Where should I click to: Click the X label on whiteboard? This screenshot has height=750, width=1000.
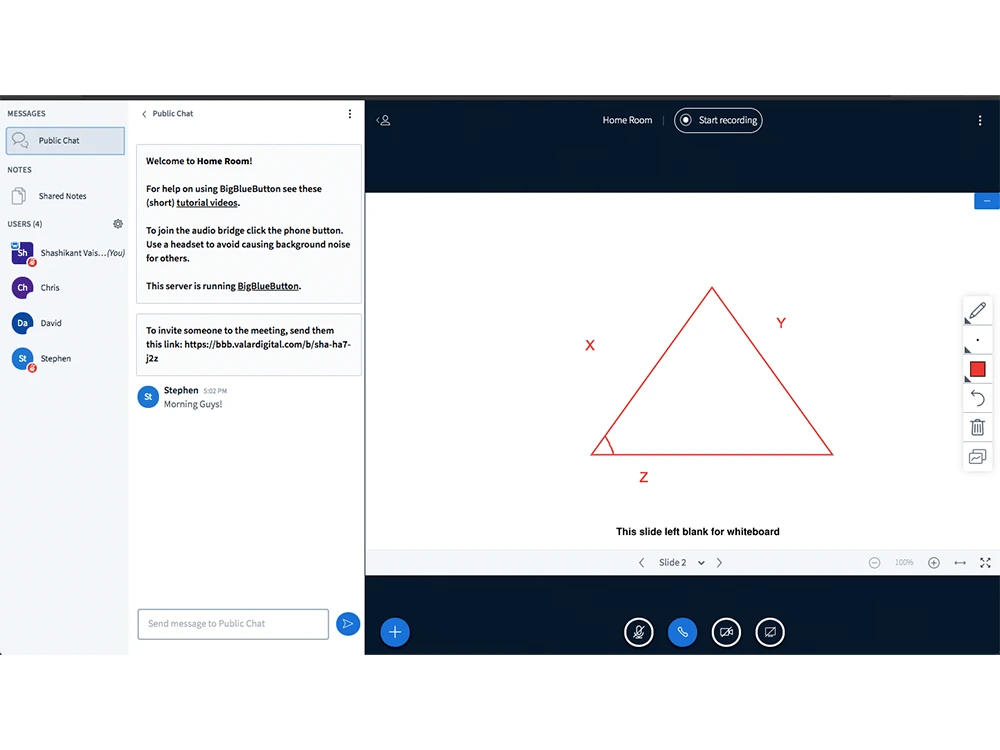(x=590, y=345)
